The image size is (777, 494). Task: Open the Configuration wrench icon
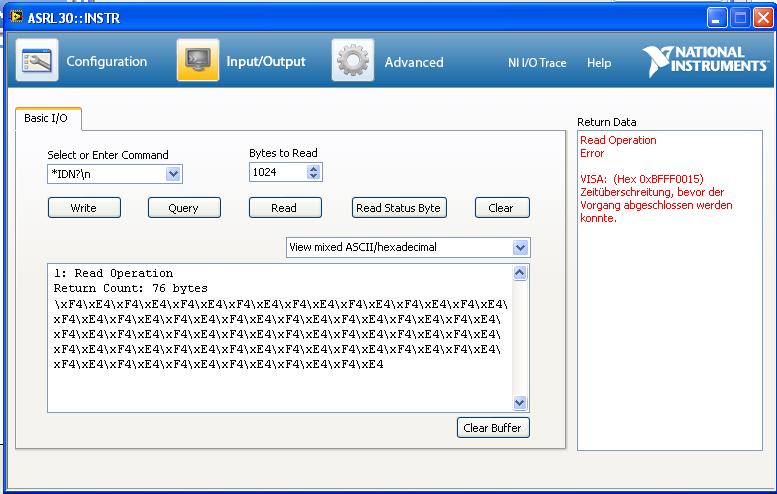click(x=37, y=60)
